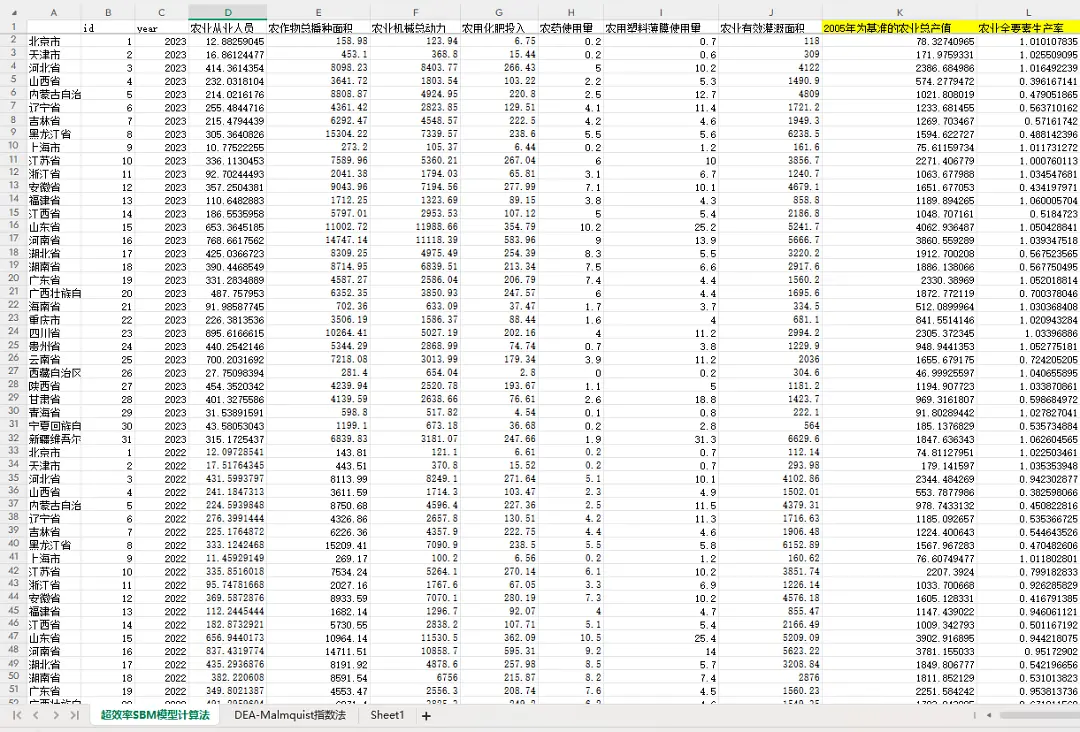
Task: Select the 西藏自治区 cell in row 27
Action: 54,373
